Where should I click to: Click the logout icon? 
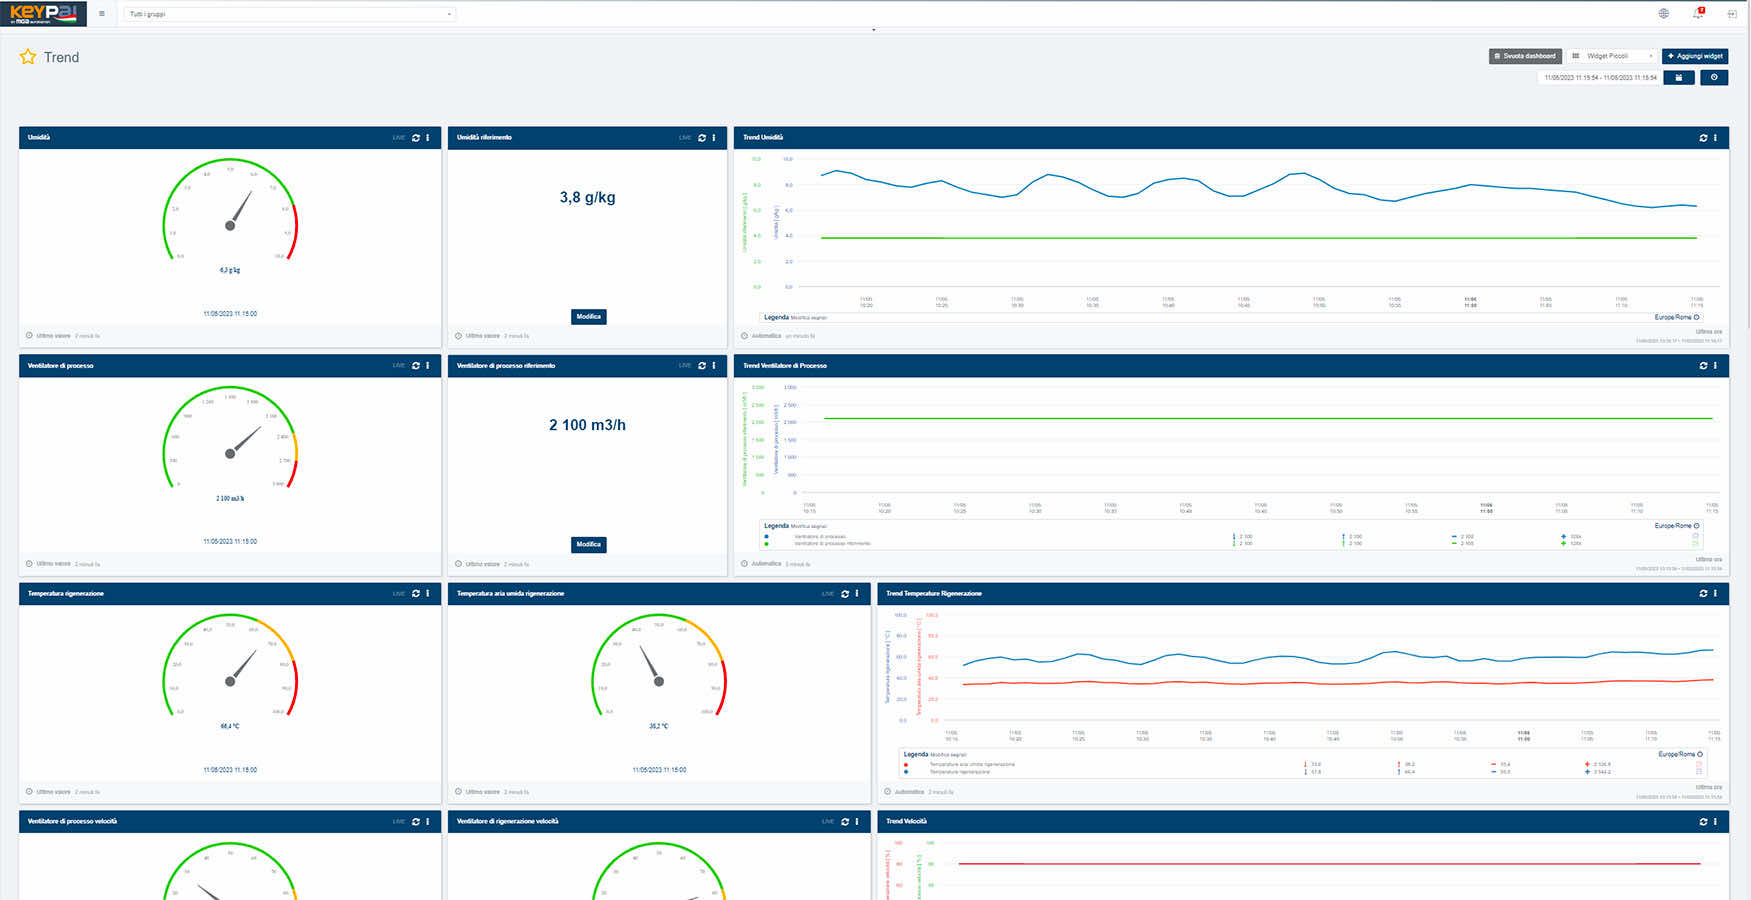tap(1732, 14)
